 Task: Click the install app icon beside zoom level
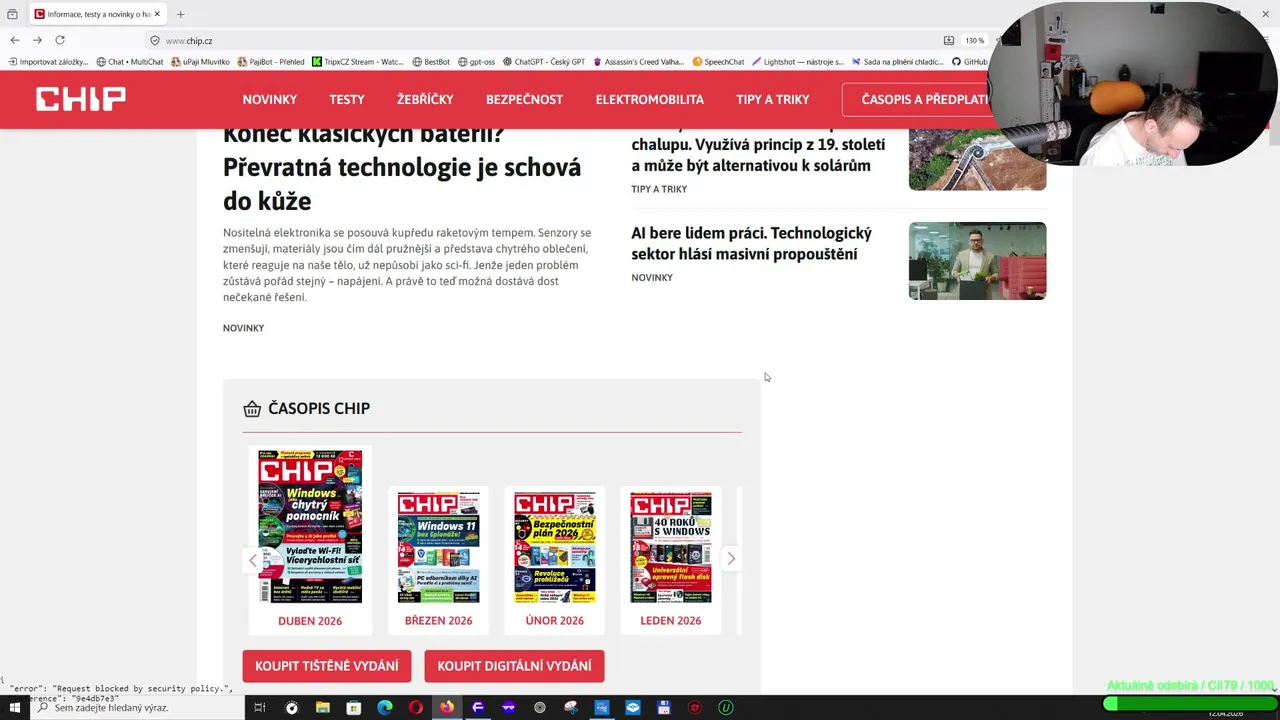point(948,41)
